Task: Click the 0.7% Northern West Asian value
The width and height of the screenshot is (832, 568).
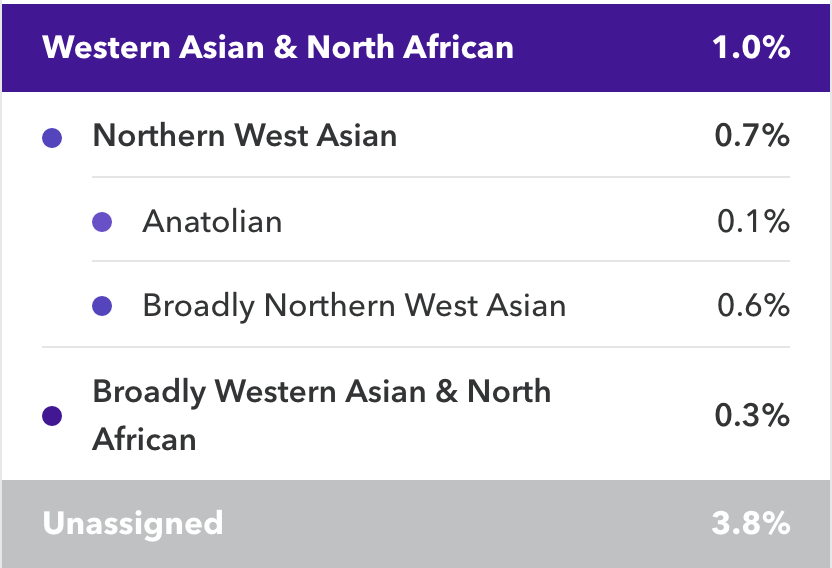Action: (x=752, y=135)
